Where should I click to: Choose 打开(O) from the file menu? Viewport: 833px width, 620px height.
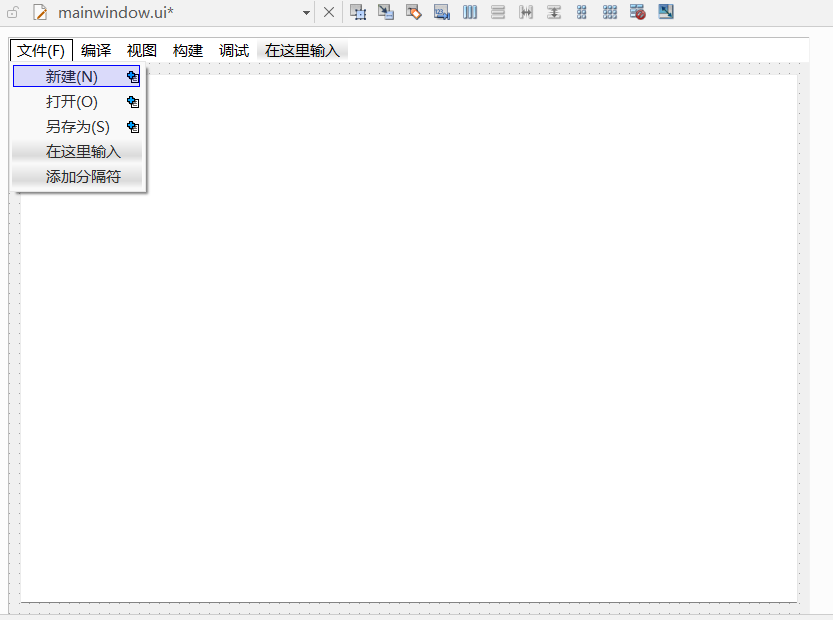[x=76, y=101]
